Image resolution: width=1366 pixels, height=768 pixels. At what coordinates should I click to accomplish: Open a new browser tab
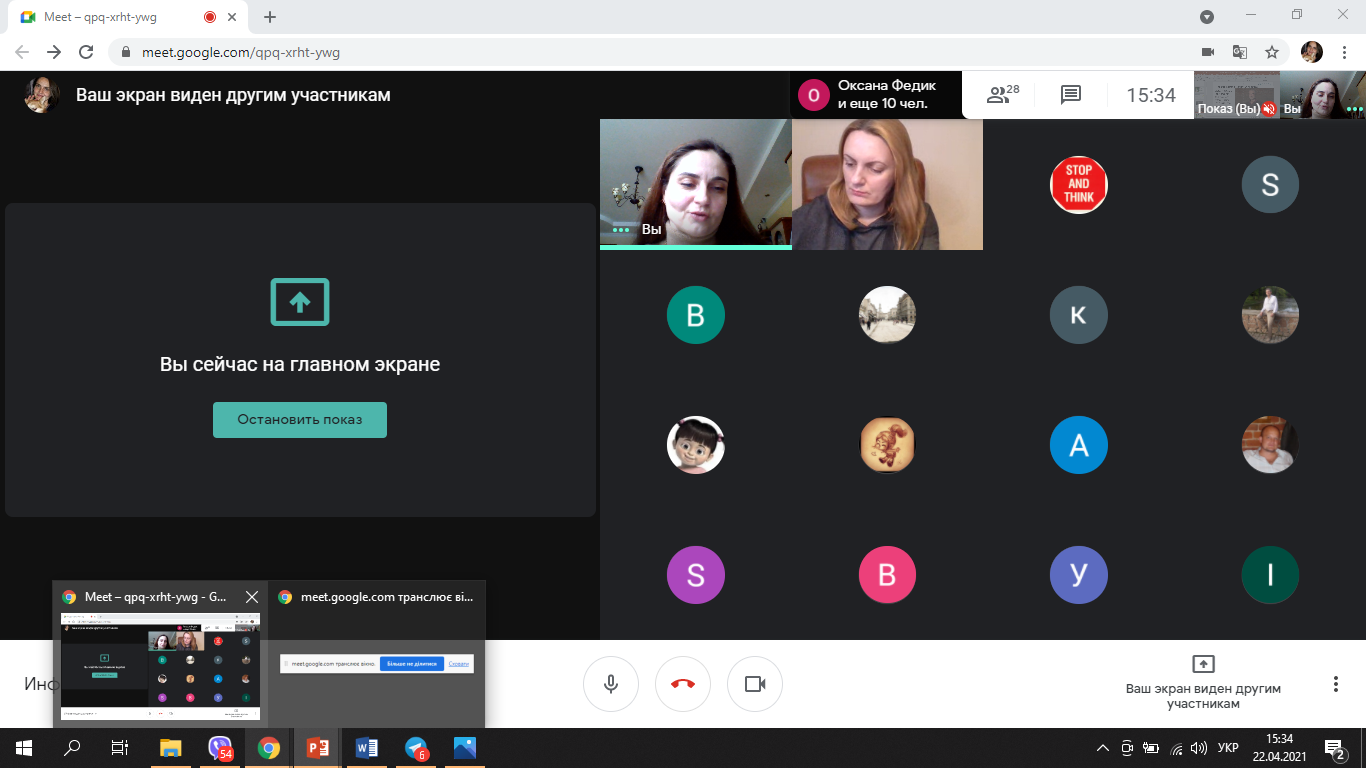270,17
